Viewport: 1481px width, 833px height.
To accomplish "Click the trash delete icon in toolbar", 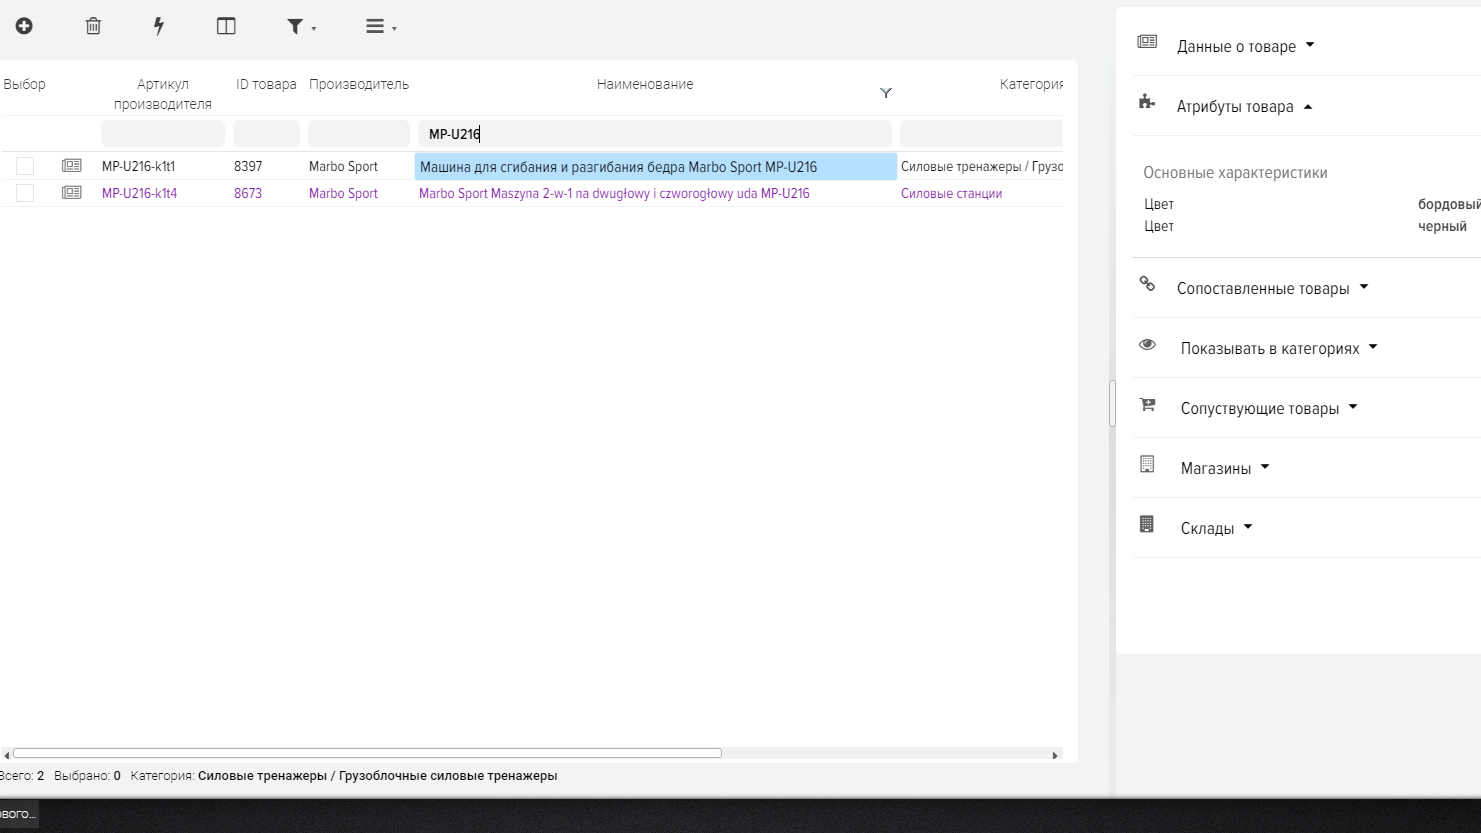I will 93,26.
